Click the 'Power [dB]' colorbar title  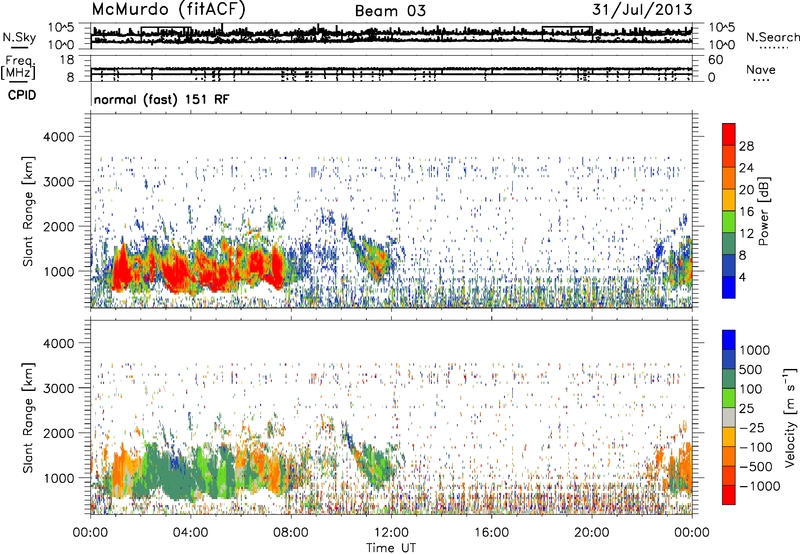click(x=764, y=211)
